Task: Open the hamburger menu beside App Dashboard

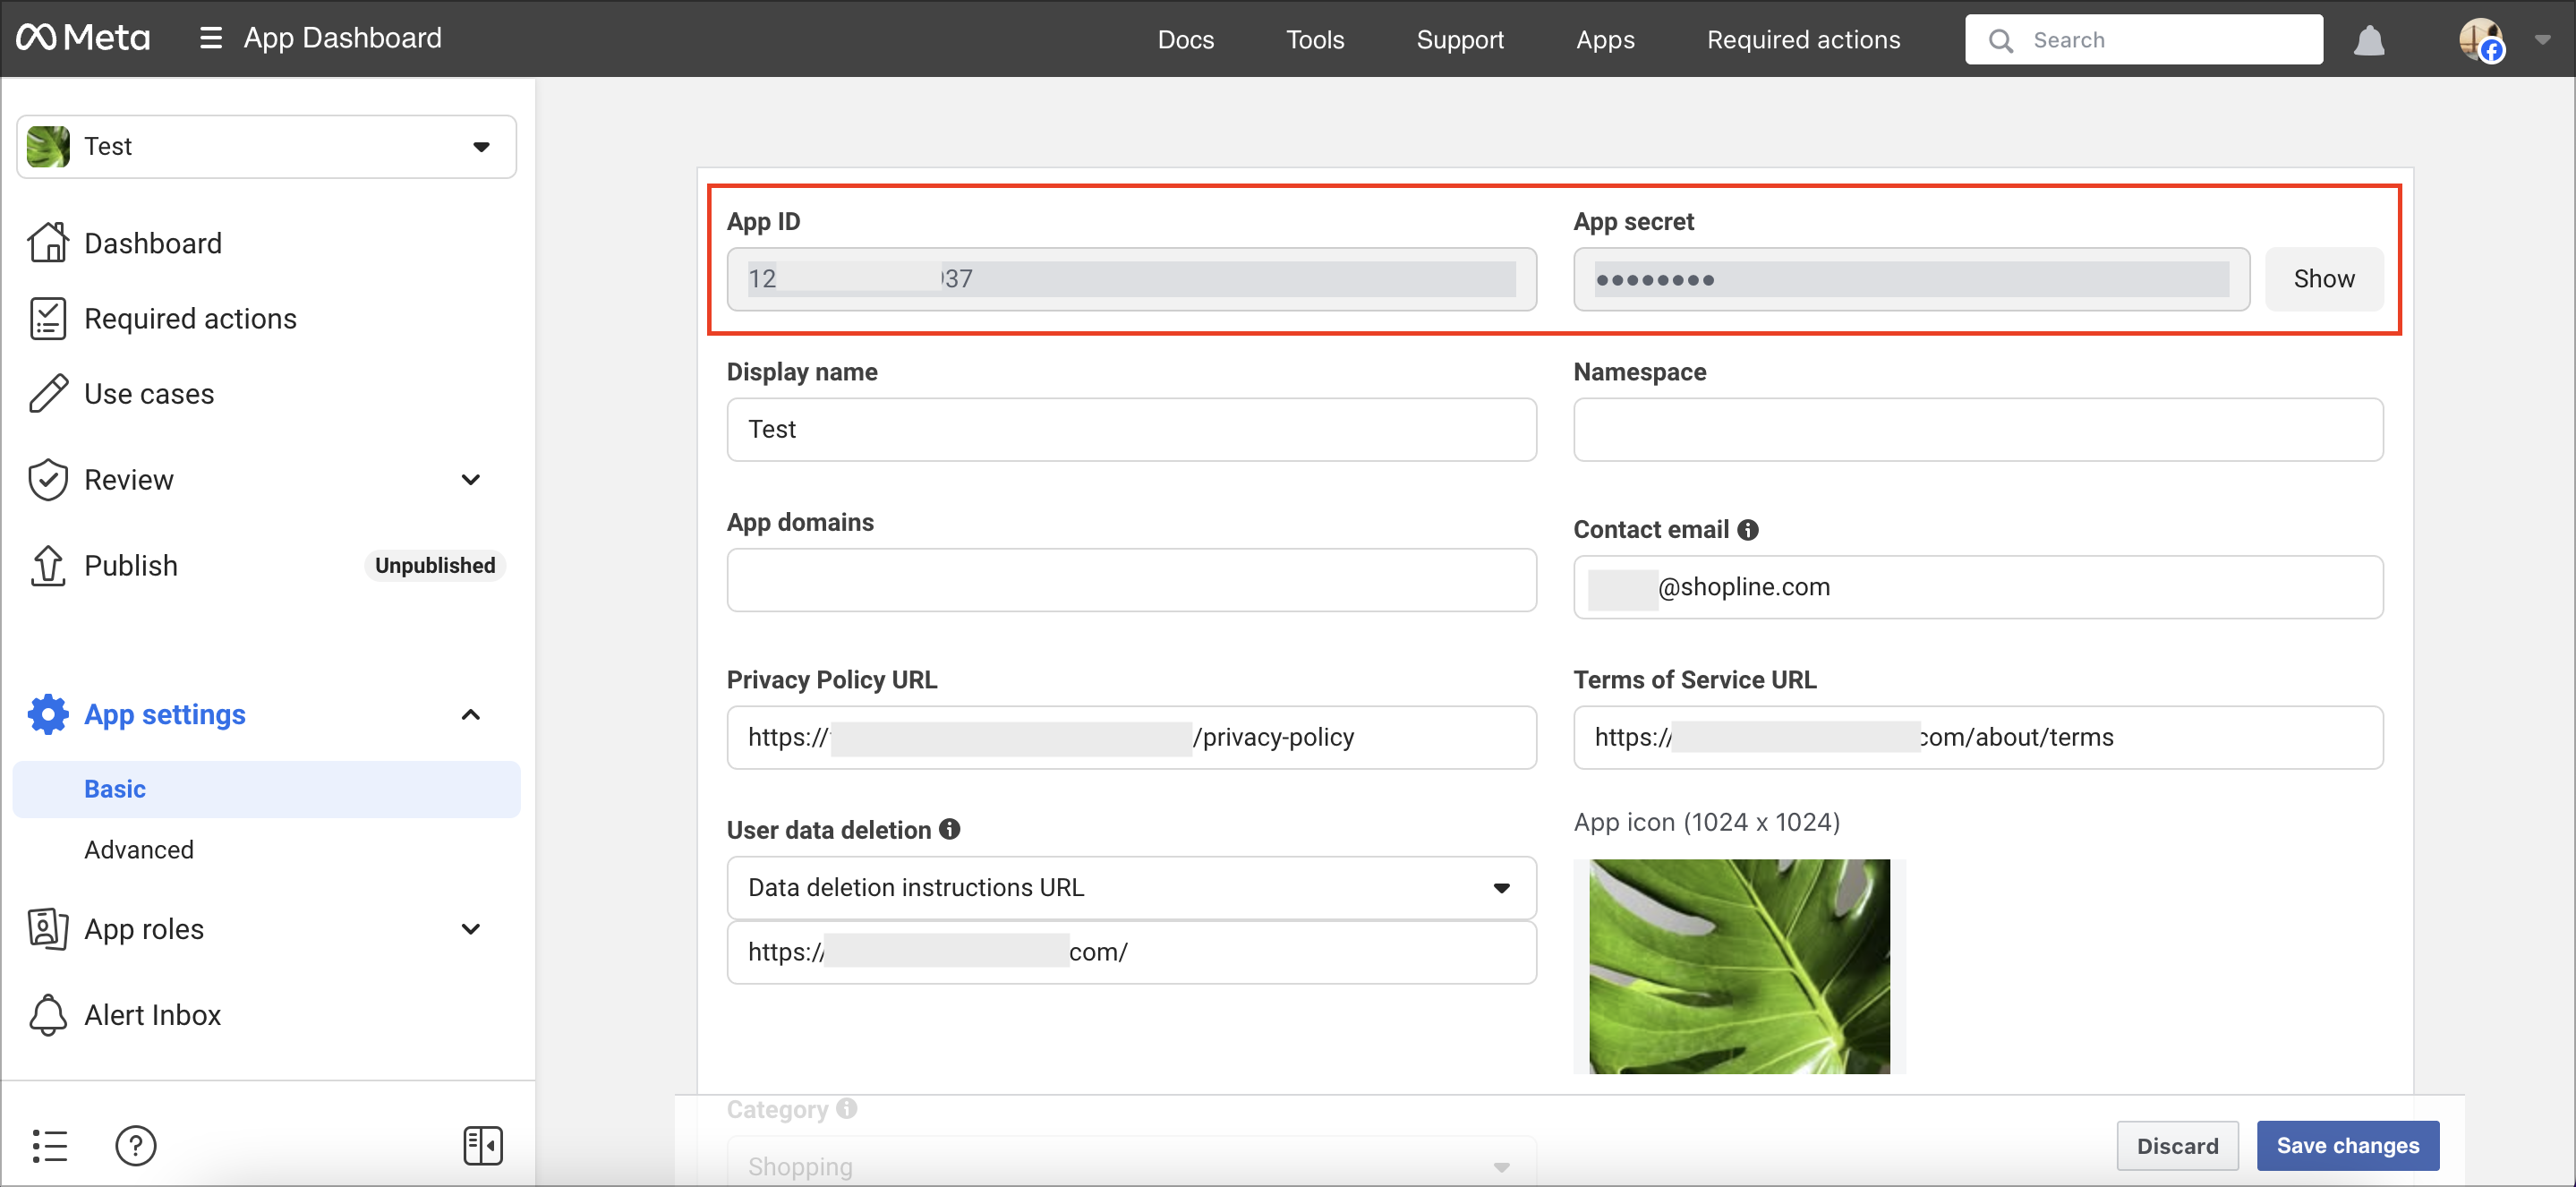Action: click(210, 38)
